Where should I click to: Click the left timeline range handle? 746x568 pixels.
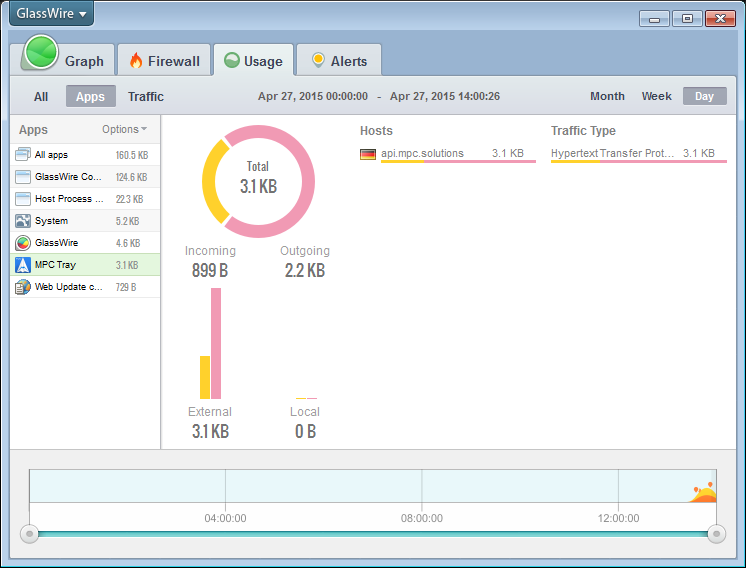click(29, 534)
